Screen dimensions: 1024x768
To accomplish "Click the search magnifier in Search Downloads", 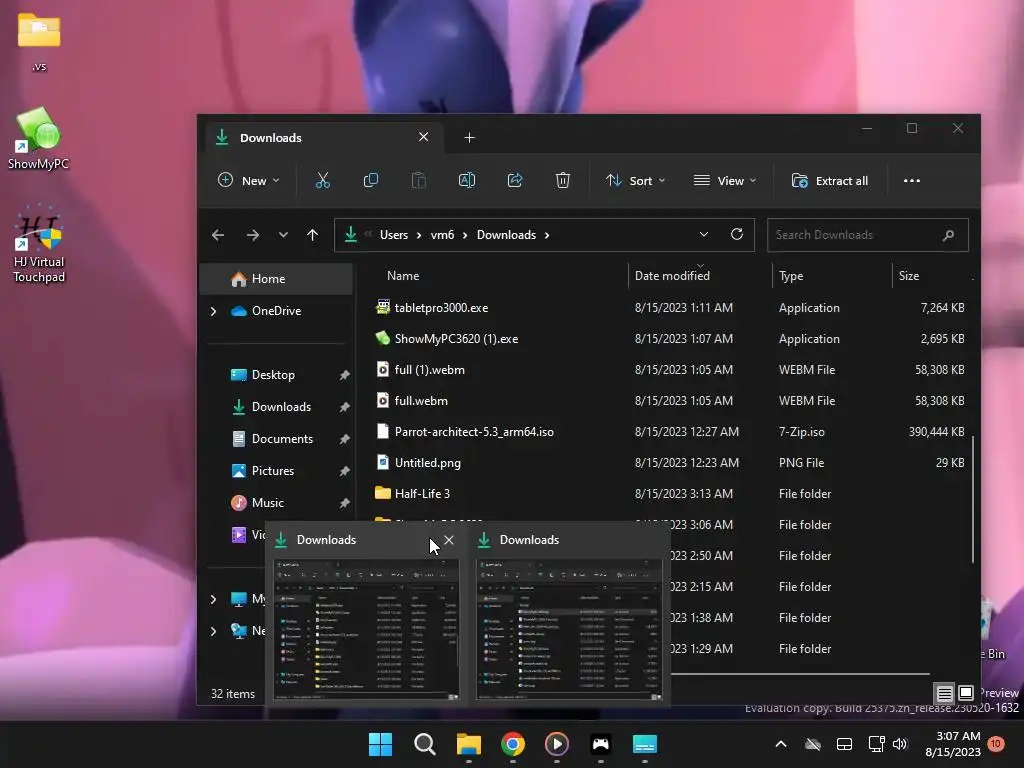I will click(948, 235).
